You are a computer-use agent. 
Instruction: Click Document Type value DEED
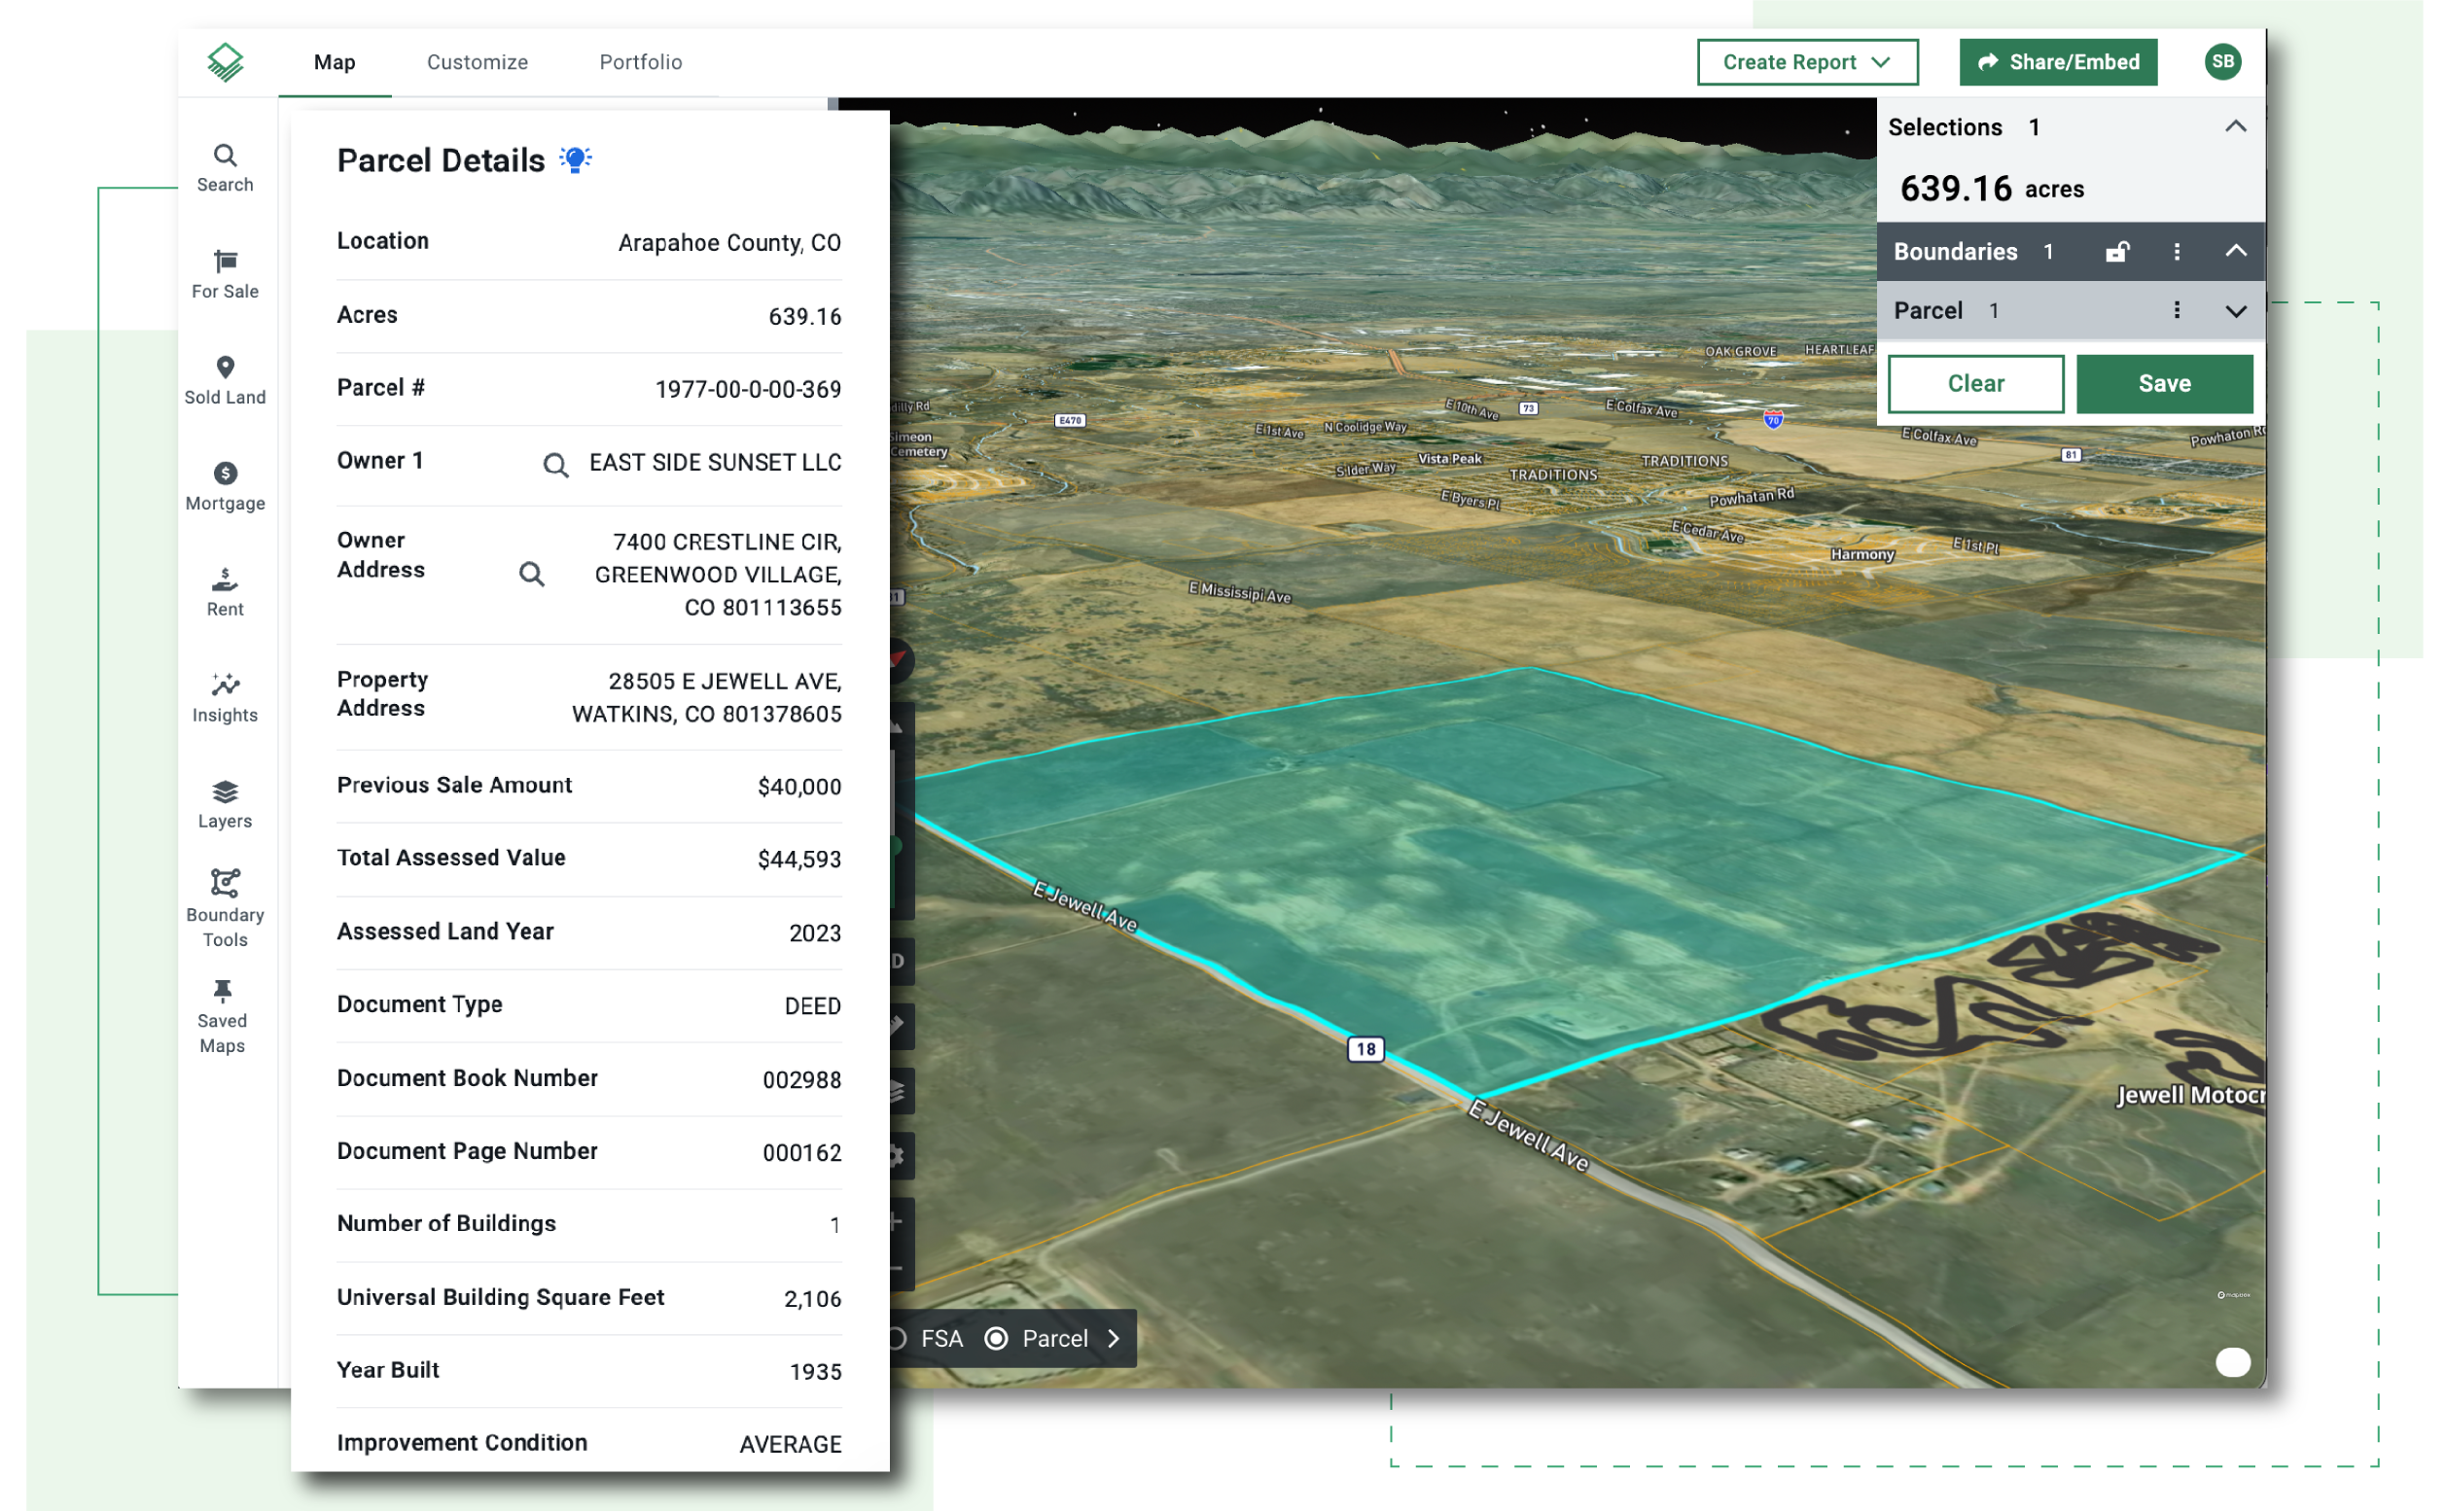[x=813, y=1007]
